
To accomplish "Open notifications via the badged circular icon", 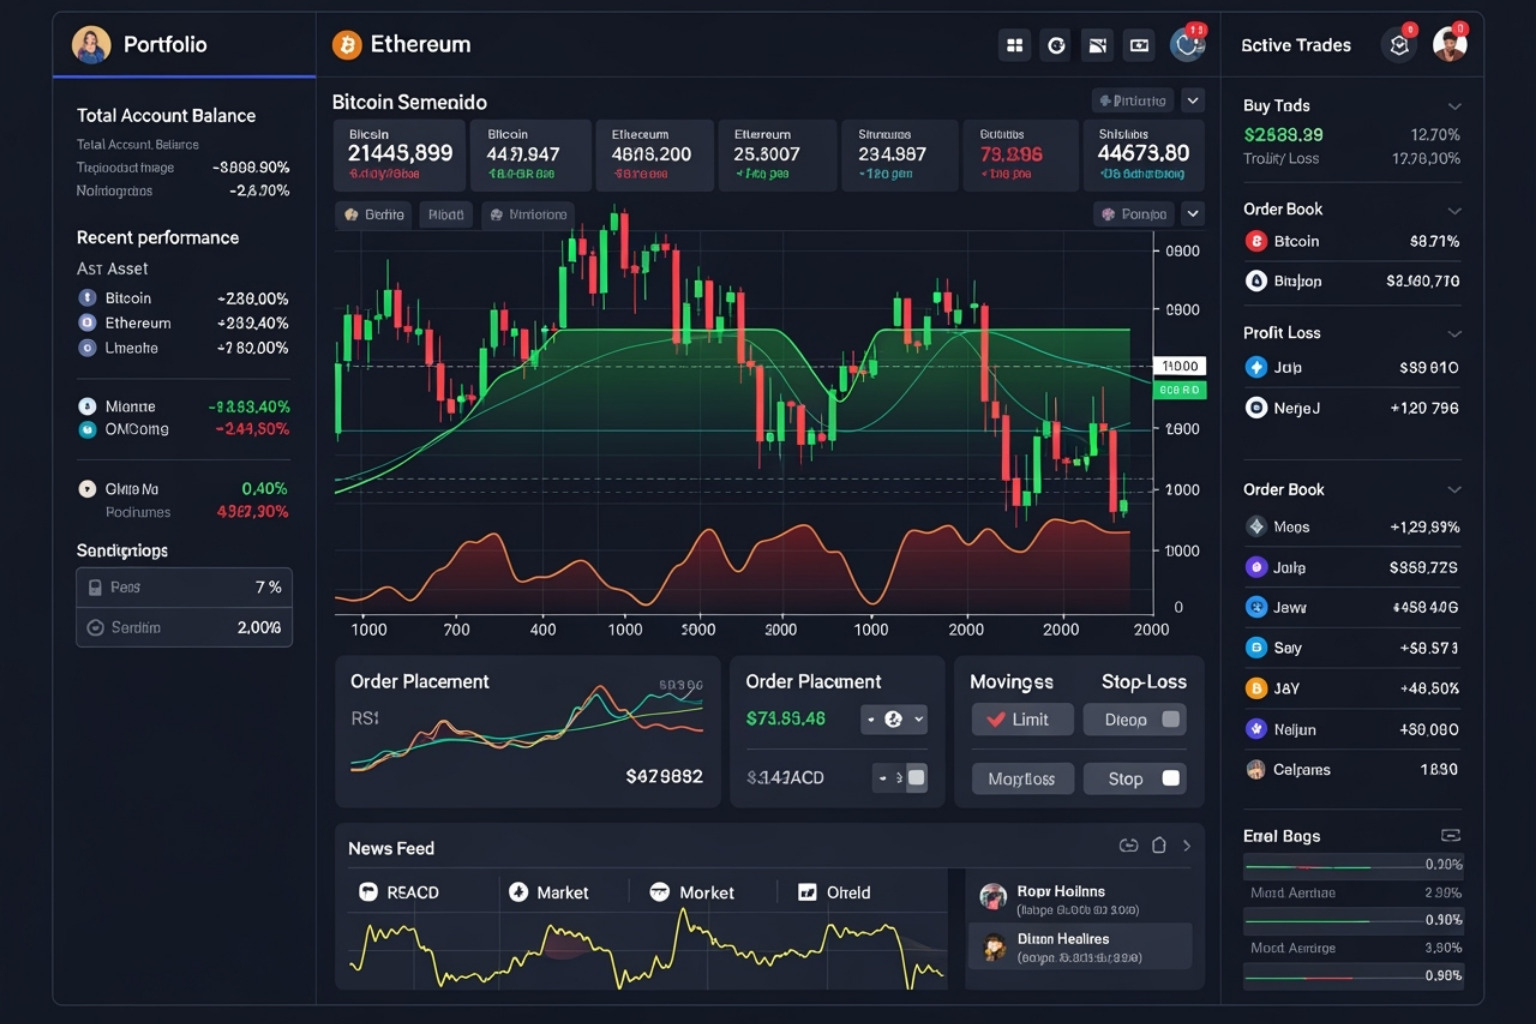I will click(1188, 45).
